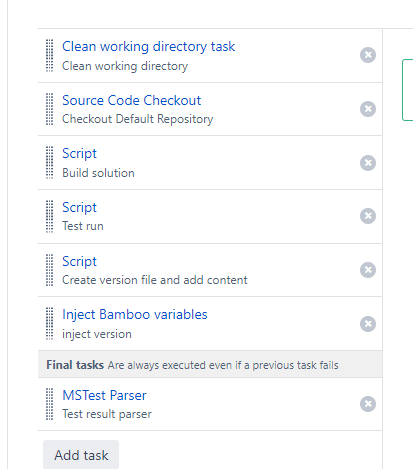413x469 pixels.
Task: Delete the Test run script task
Action: [368, 216]
